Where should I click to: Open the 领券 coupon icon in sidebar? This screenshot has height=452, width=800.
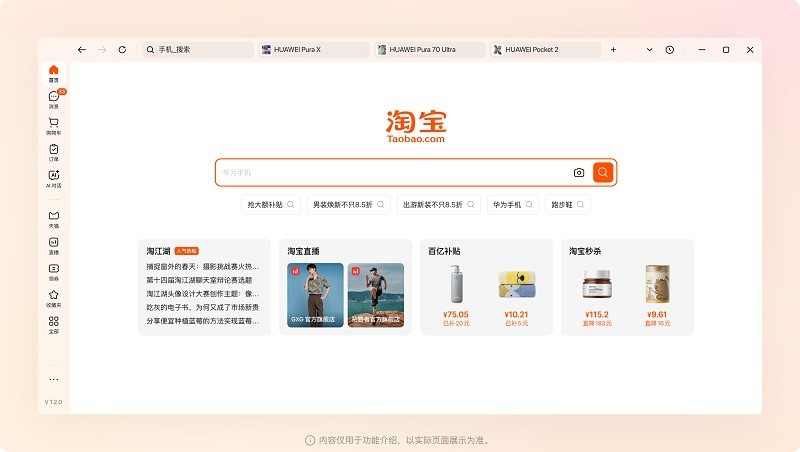click(x=54, y=272)
